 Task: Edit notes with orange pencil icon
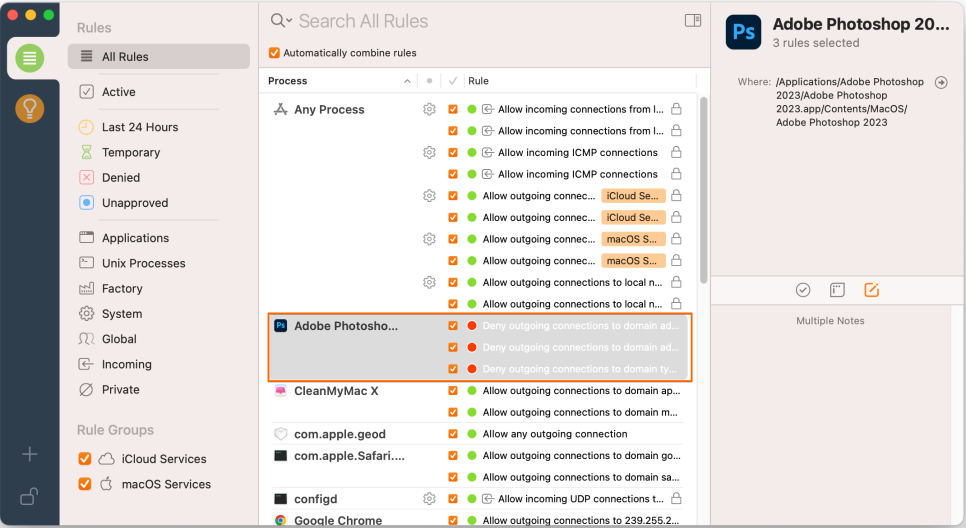tap(872, 290)
